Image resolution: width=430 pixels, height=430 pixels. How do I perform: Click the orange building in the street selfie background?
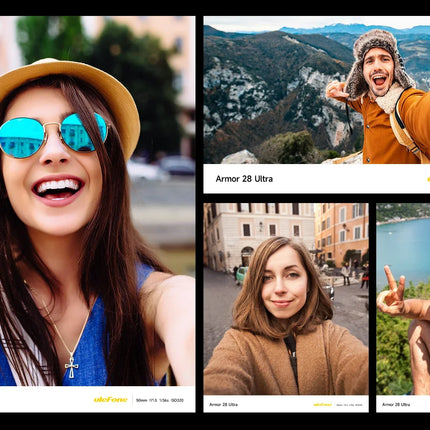[x=342, y=233]
